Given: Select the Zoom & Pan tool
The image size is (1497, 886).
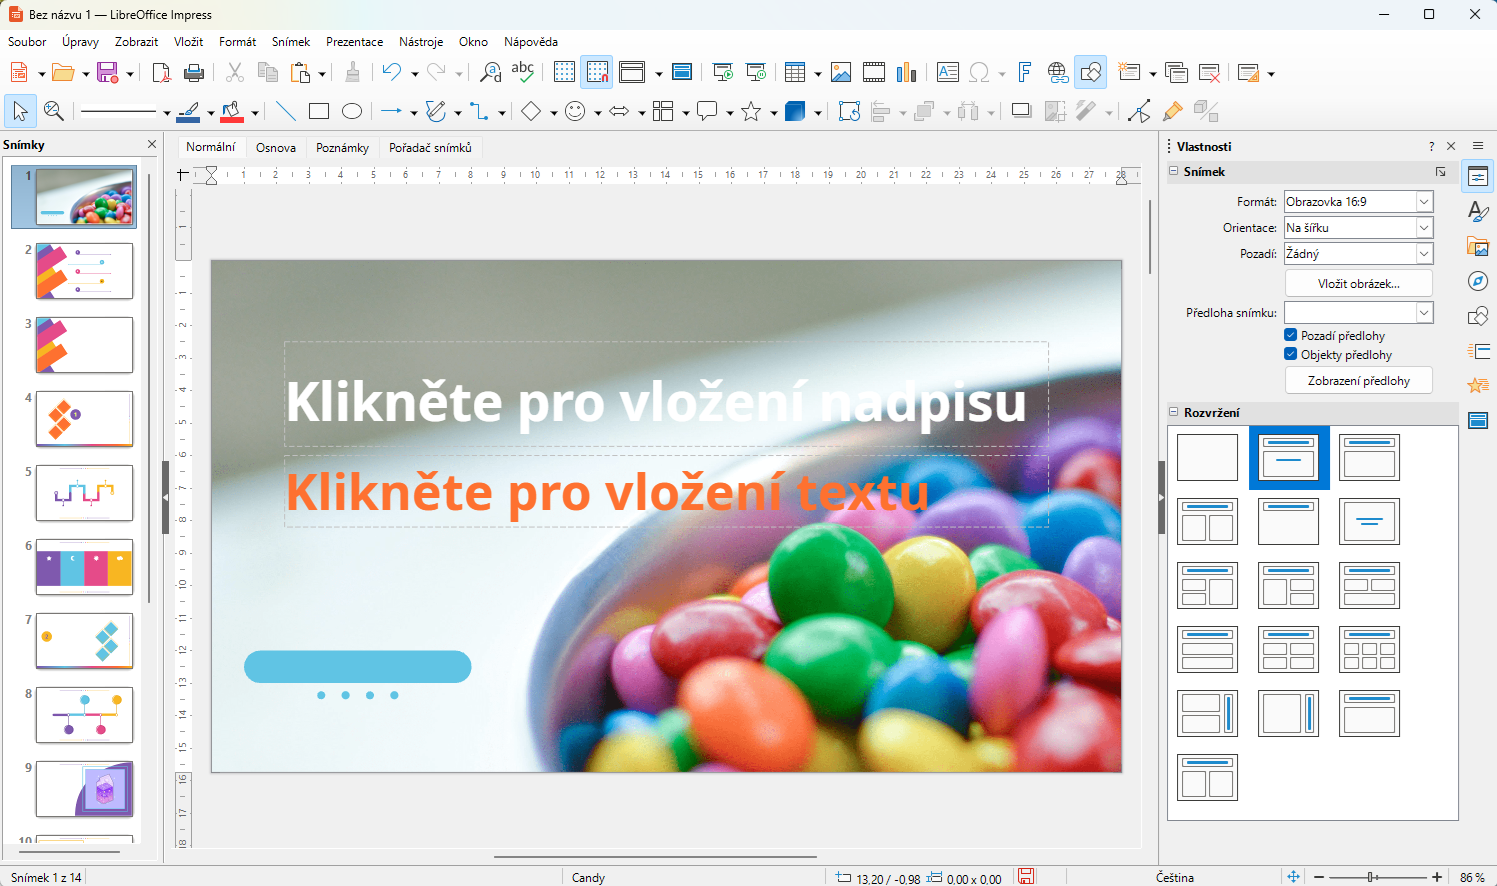Looking at the screenshot, I should pyautogui.click(x=54, y=111).
